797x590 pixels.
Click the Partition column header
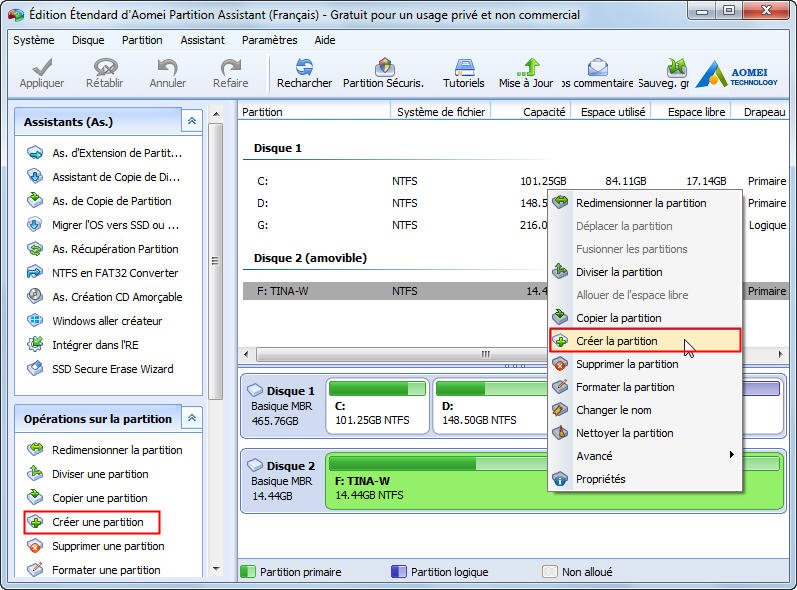click(x=314, y=112)
